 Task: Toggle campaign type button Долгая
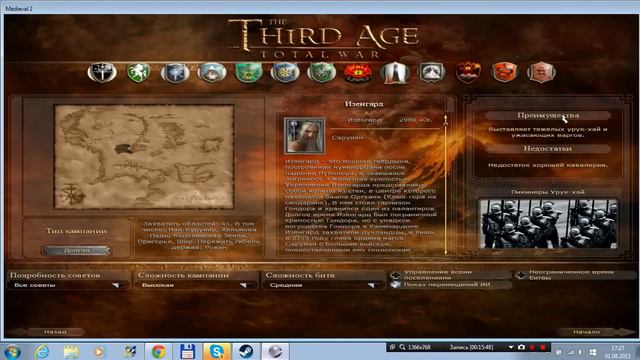76,250
